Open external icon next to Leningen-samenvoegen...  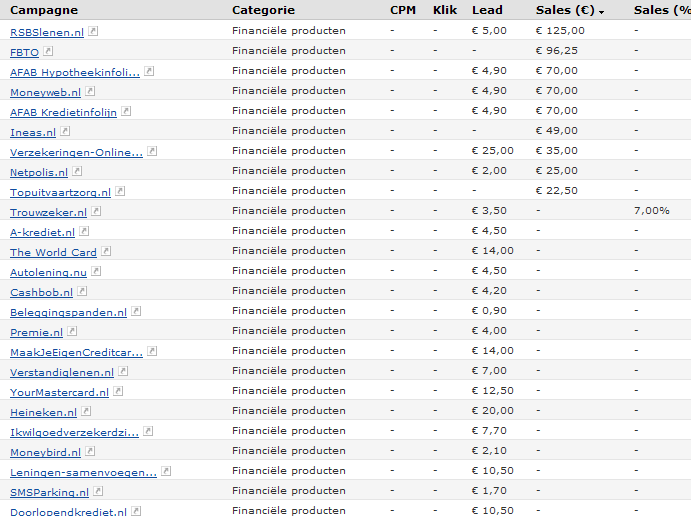click(166, 471)
